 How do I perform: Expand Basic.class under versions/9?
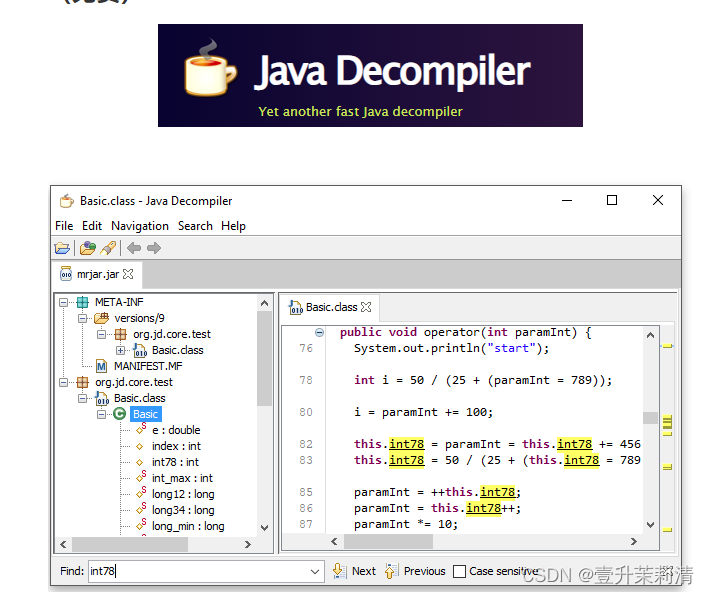(120, 350)
